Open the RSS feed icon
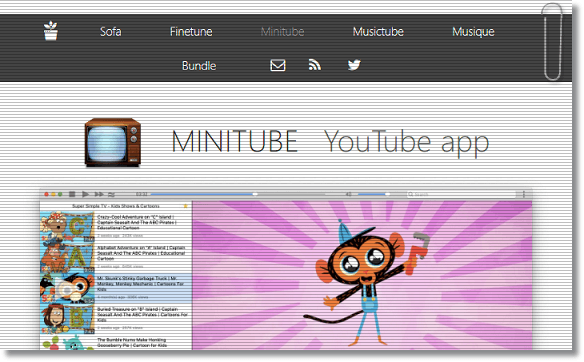The image size is (584, 362). [x=315, y=65]
